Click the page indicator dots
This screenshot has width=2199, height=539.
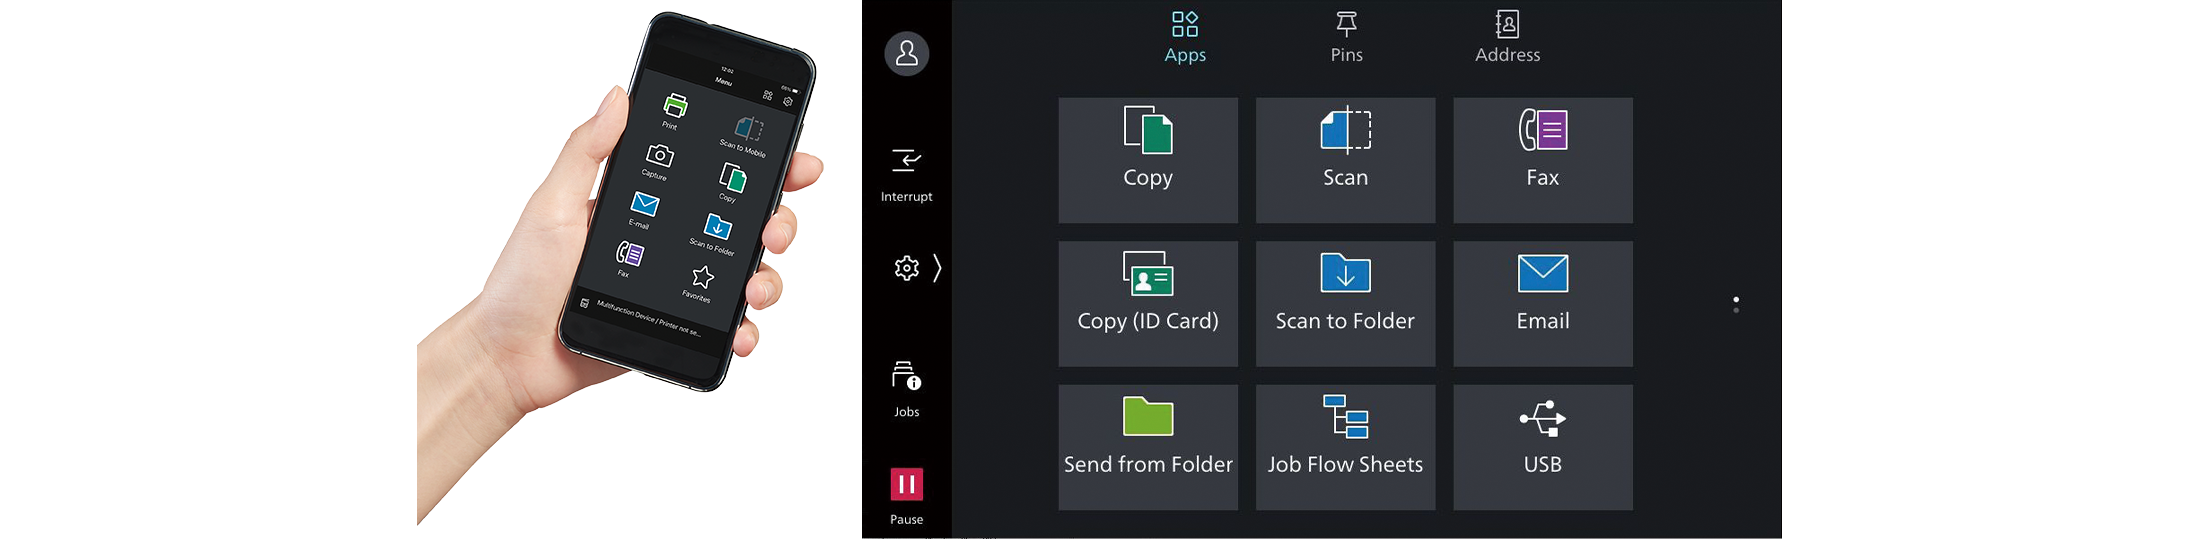[1736, 305]
